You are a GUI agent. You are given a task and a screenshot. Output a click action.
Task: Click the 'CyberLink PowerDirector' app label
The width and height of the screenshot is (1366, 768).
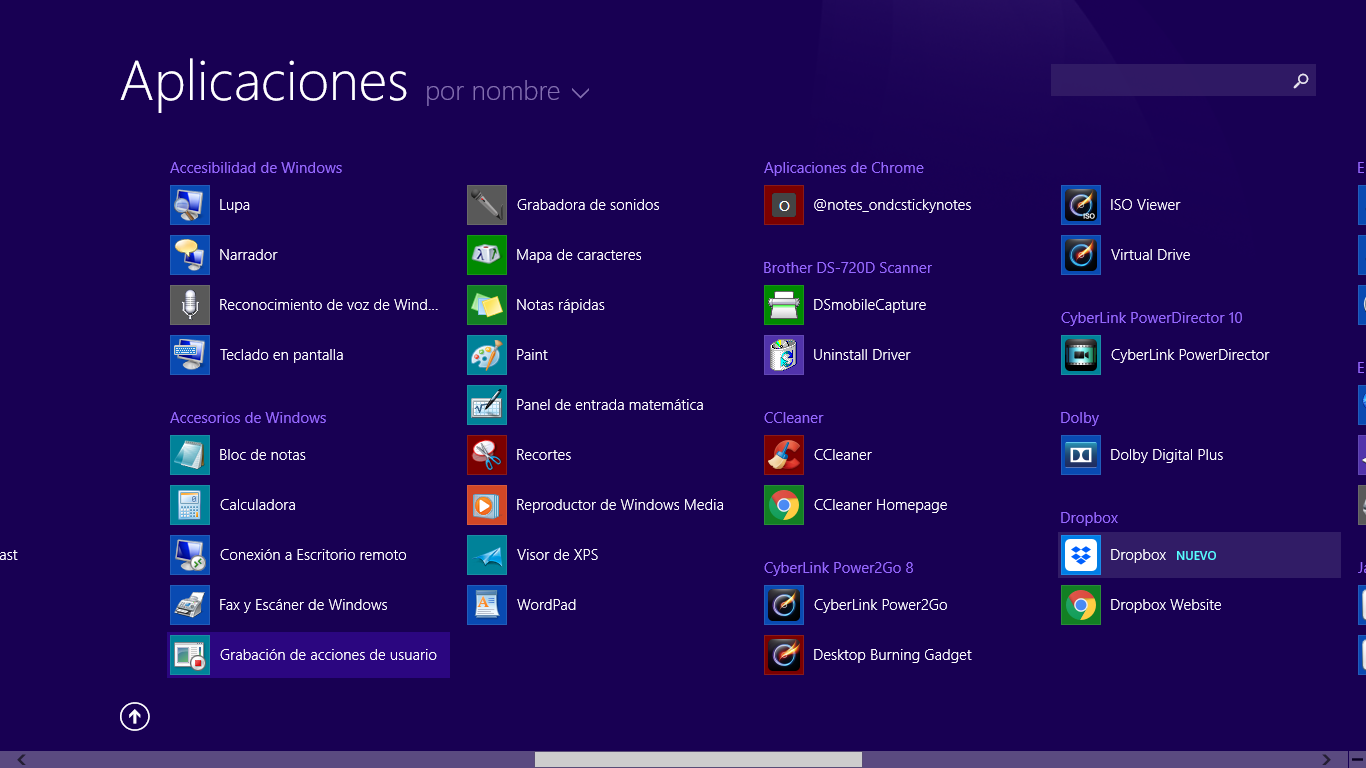point(1190,355)
